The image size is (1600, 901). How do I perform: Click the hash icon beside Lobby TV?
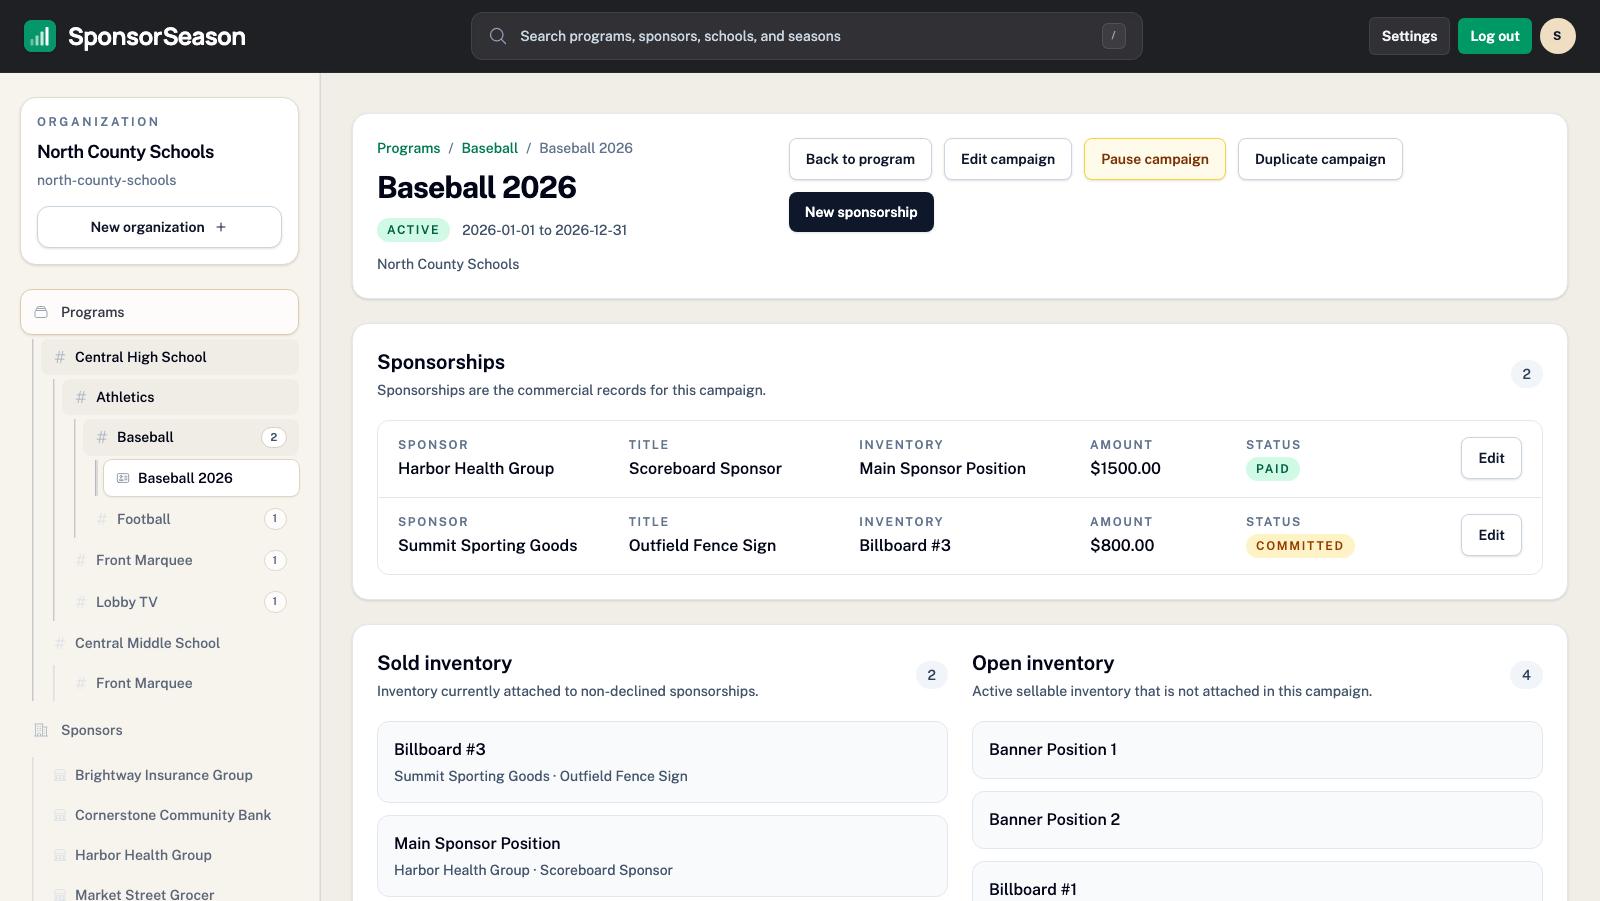click(80, 602)
